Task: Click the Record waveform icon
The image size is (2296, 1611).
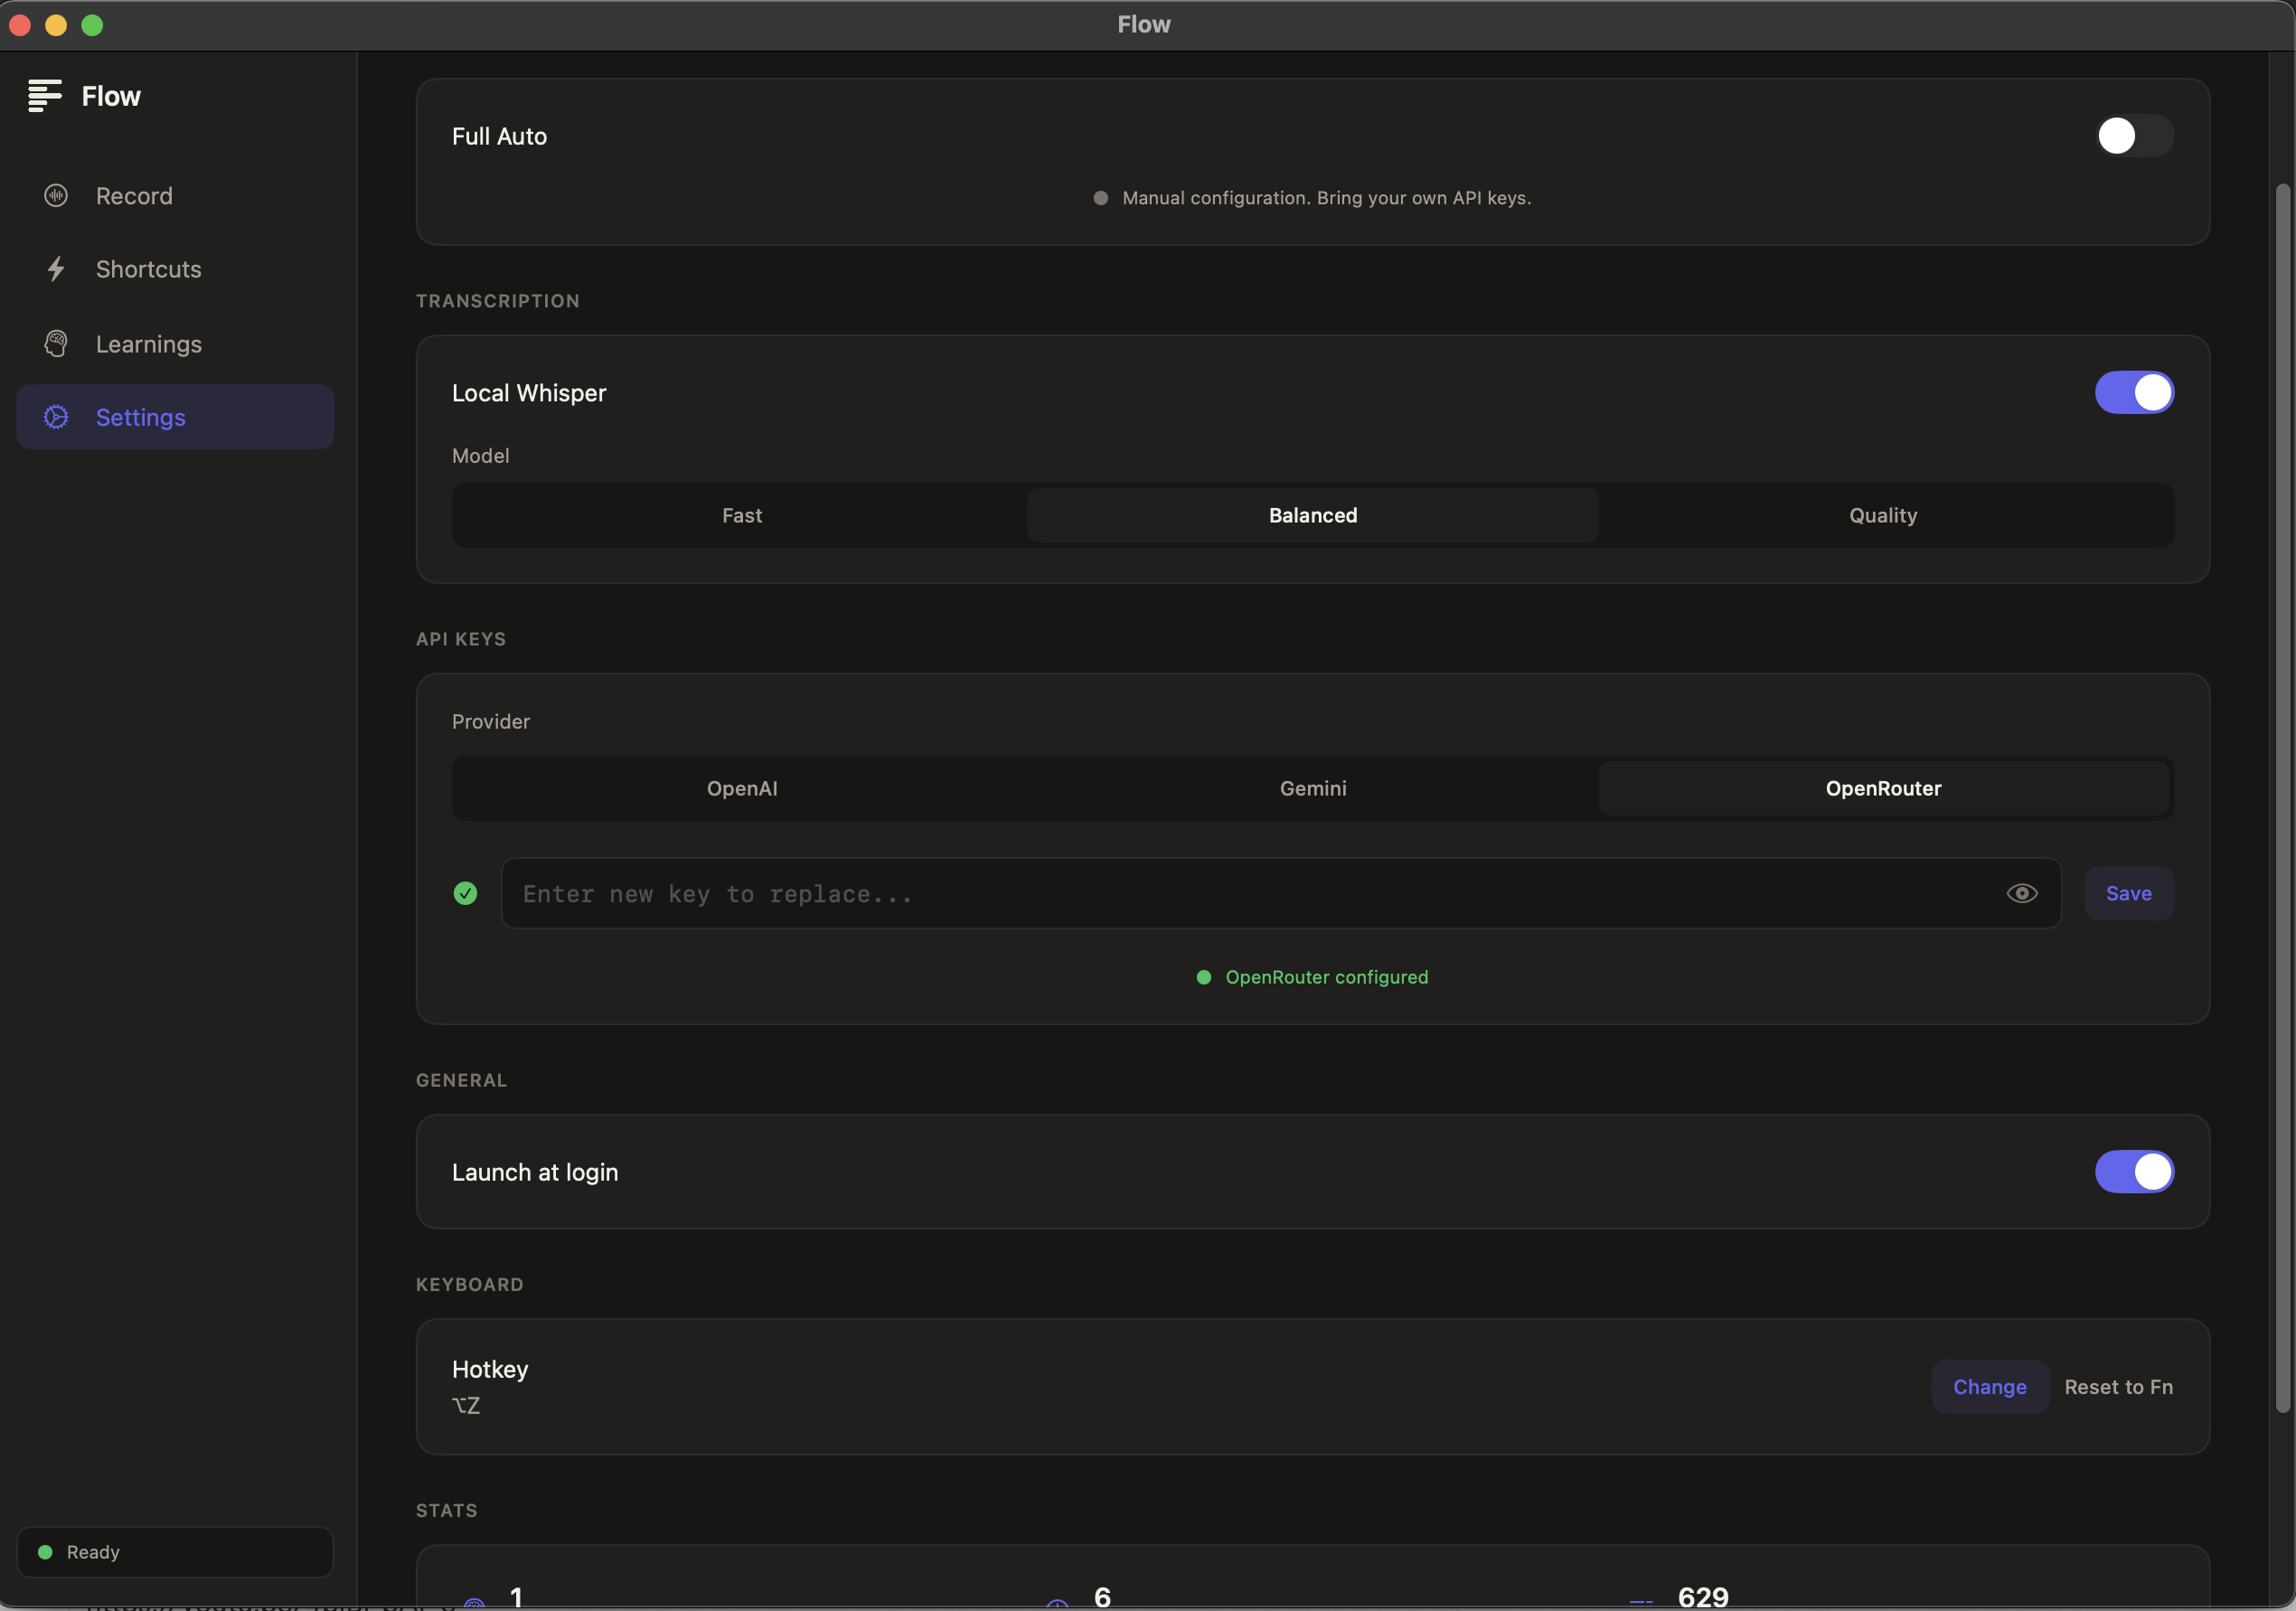Action: click(x=56, y=196)
